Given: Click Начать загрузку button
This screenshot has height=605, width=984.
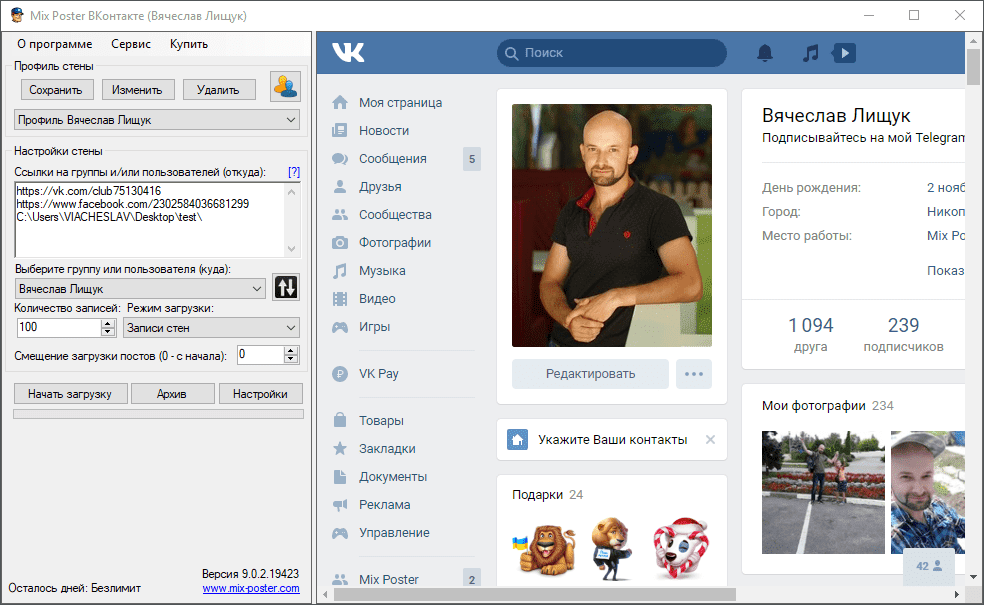Looking at the screenshot, I should (70, 394).
